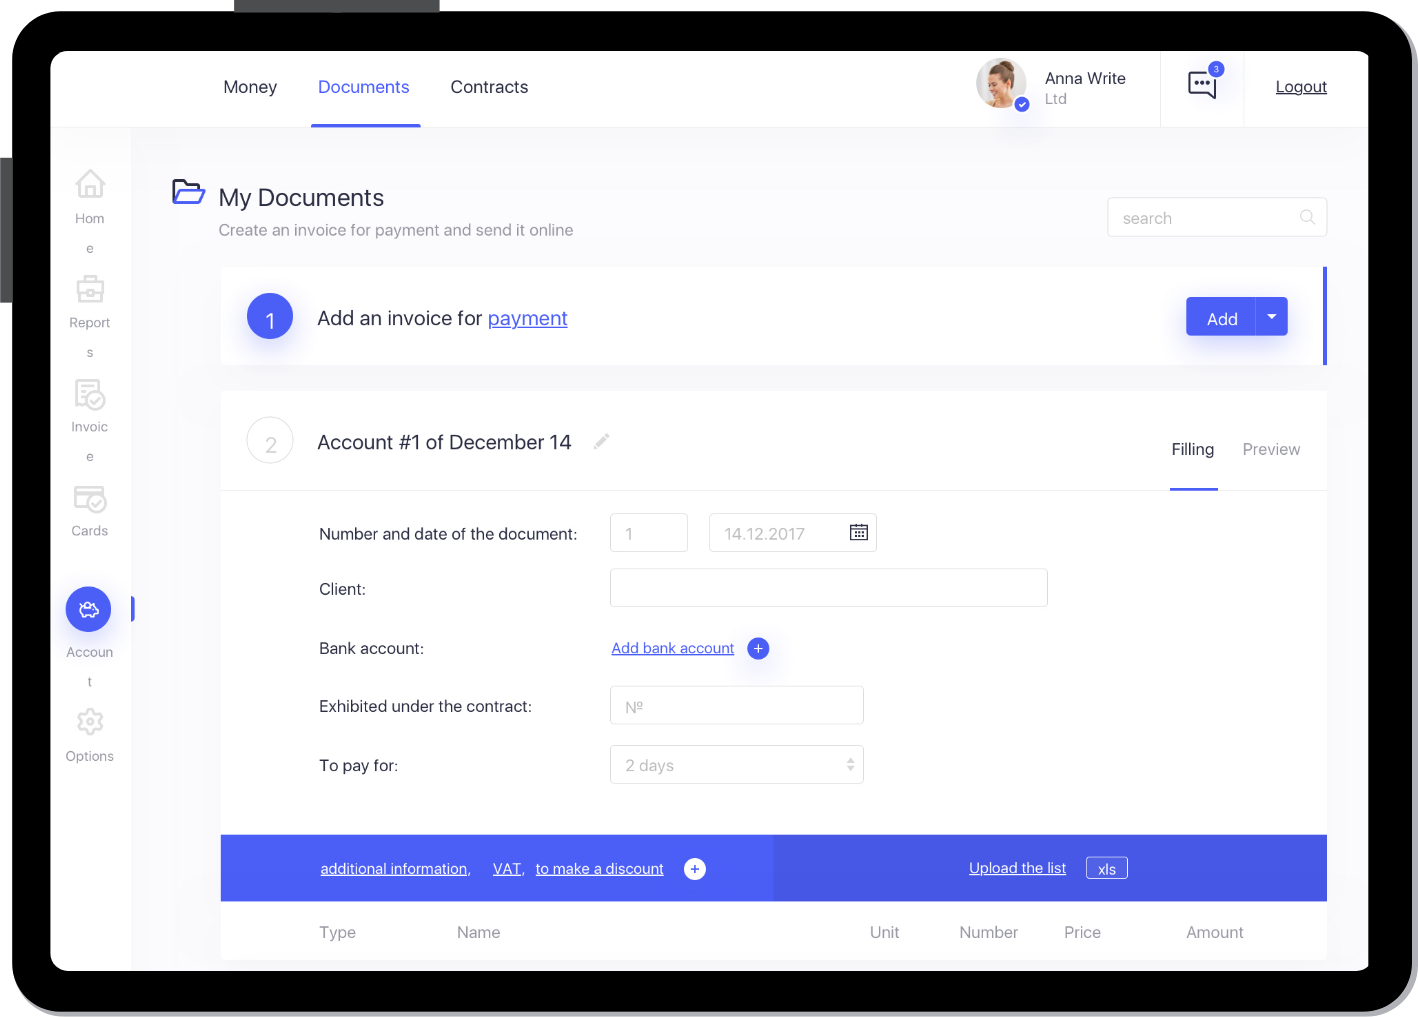Follow the payment link
The width and height of the screenshot is (1418, 1017).
pos(527,318)
